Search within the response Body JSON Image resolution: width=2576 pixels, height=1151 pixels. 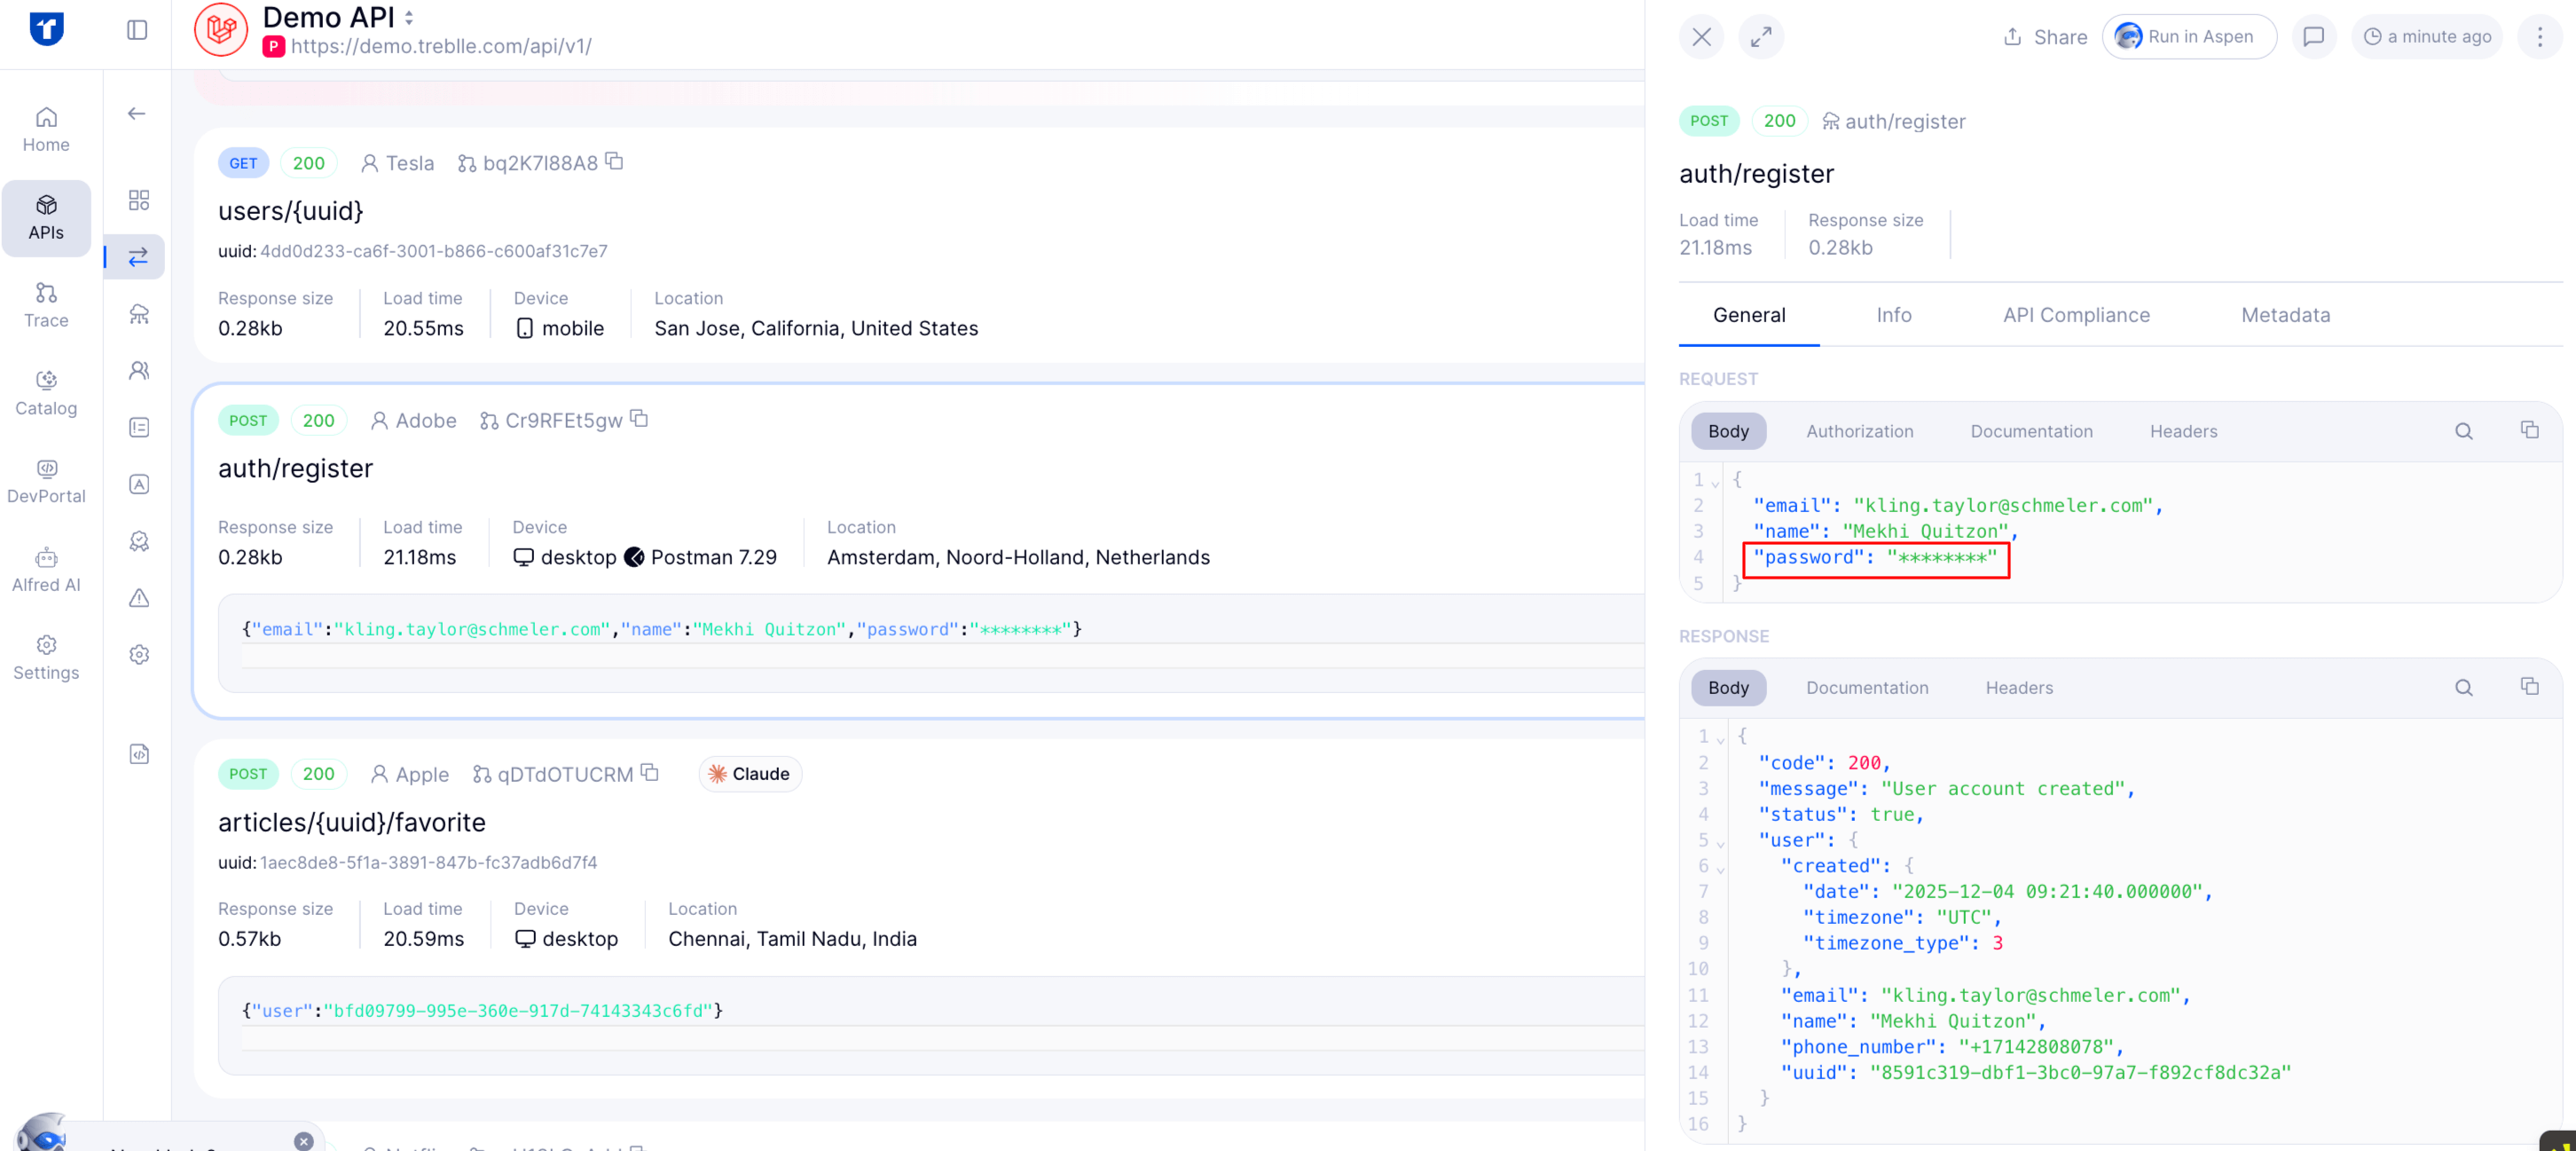(2463, 687)
